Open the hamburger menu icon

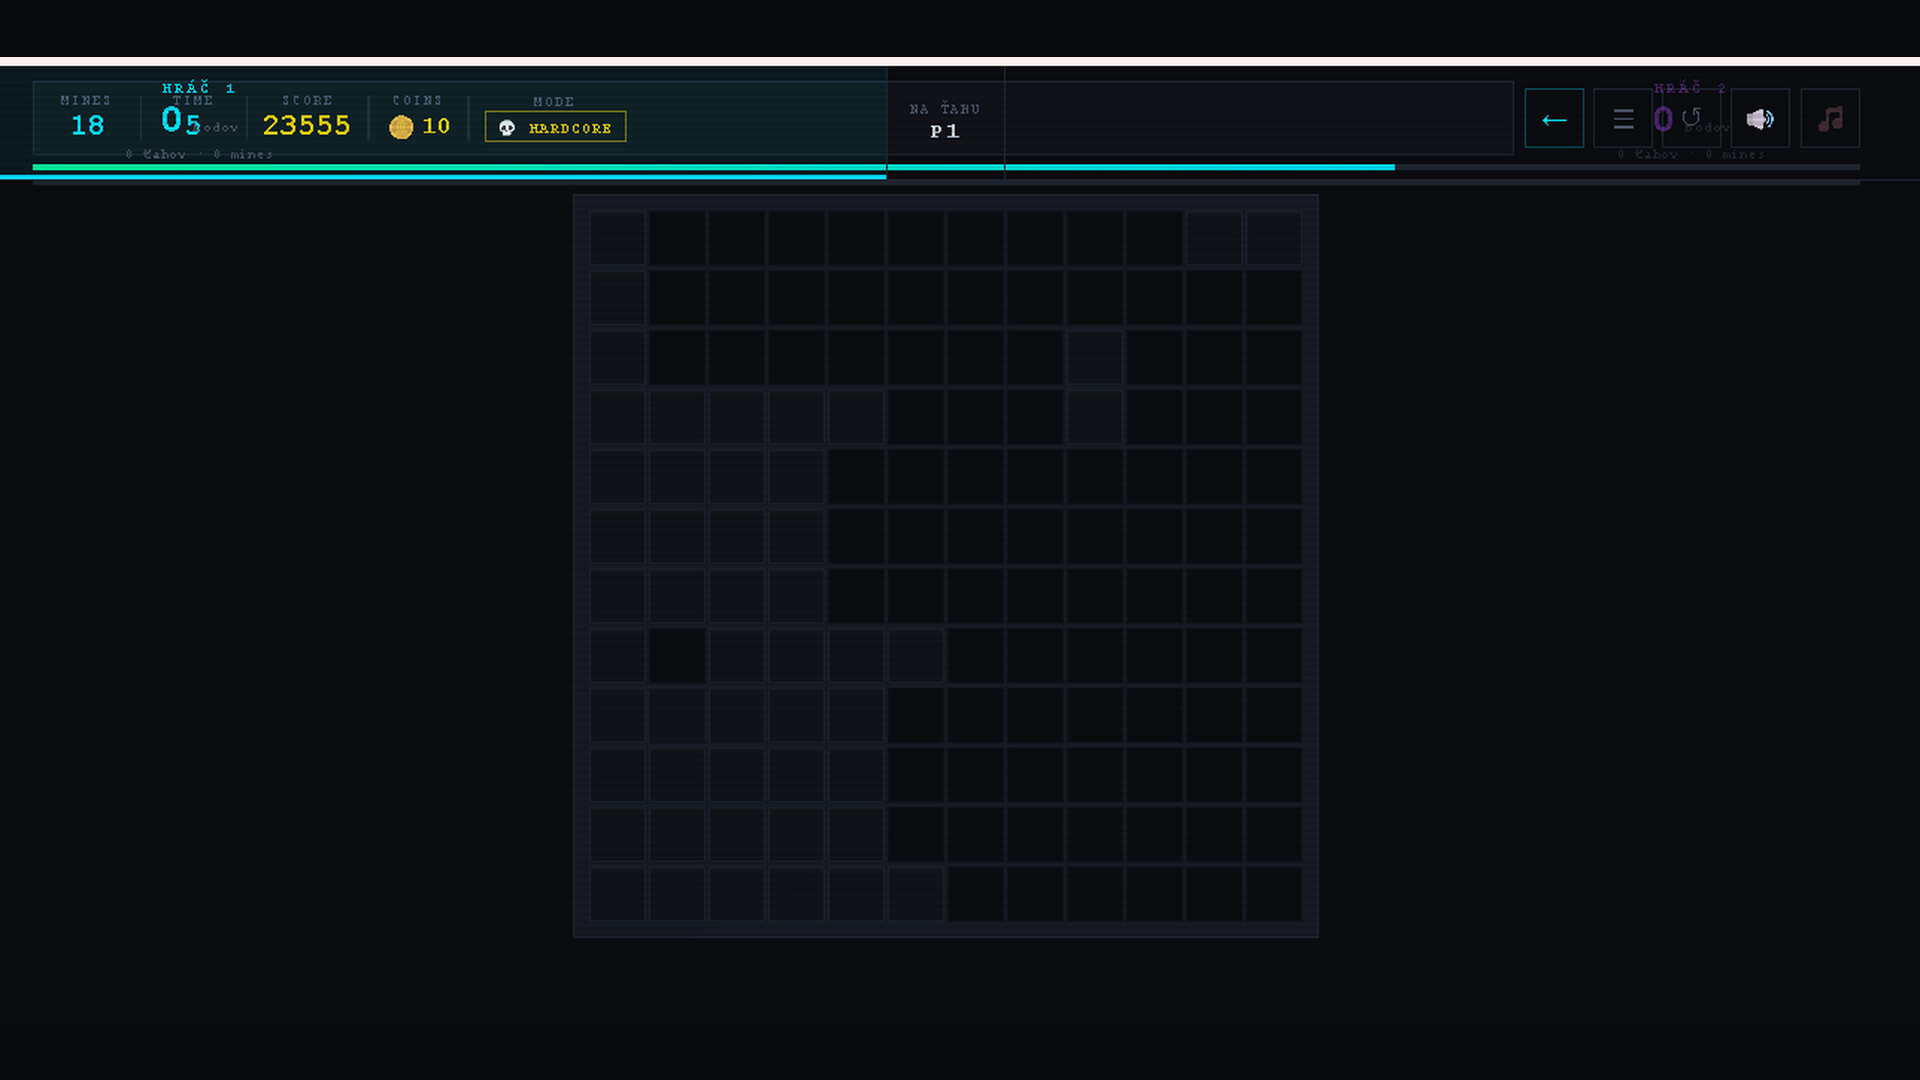pos(1623,119)
